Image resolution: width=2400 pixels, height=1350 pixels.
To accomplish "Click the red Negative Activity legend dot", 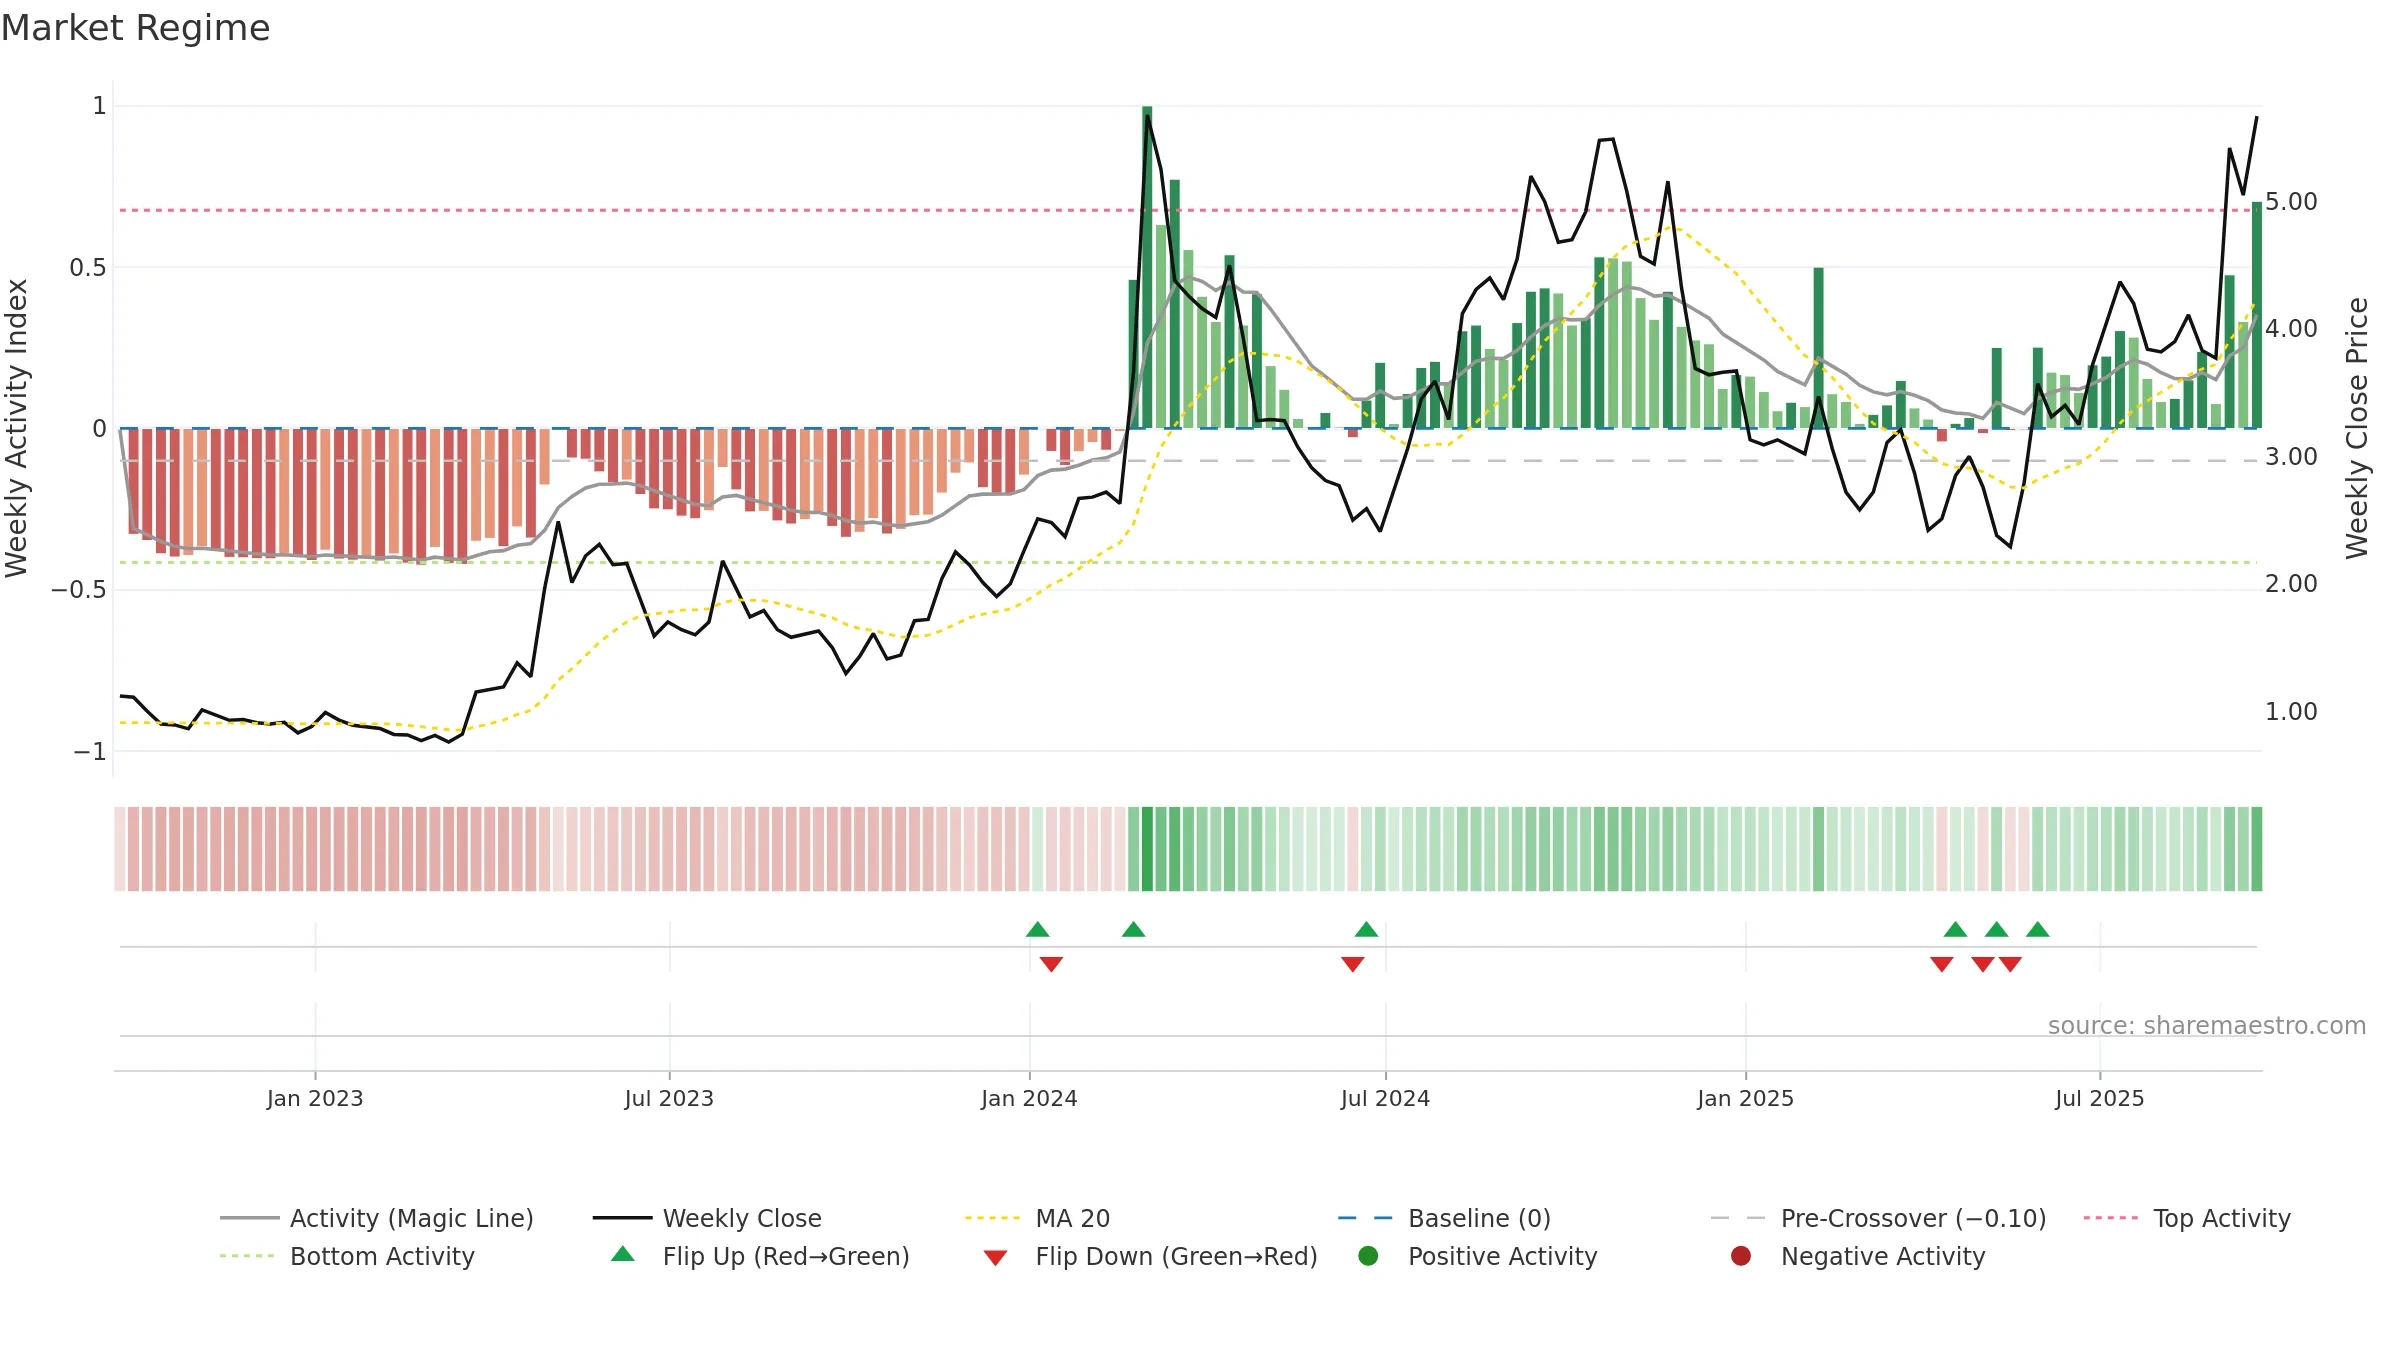I will pyautogui.click(x=1741, y=1256).
